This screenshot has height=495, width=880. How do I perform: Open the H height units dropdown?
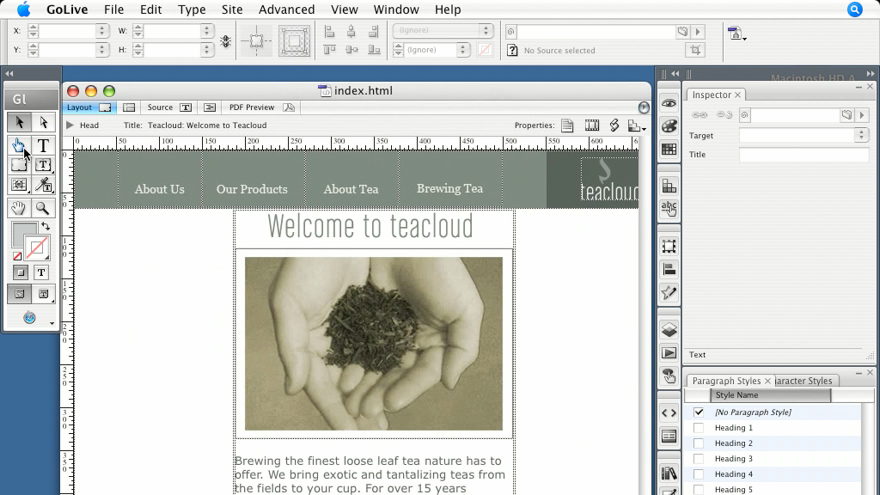pyautogui.click(x=207, y=50)
